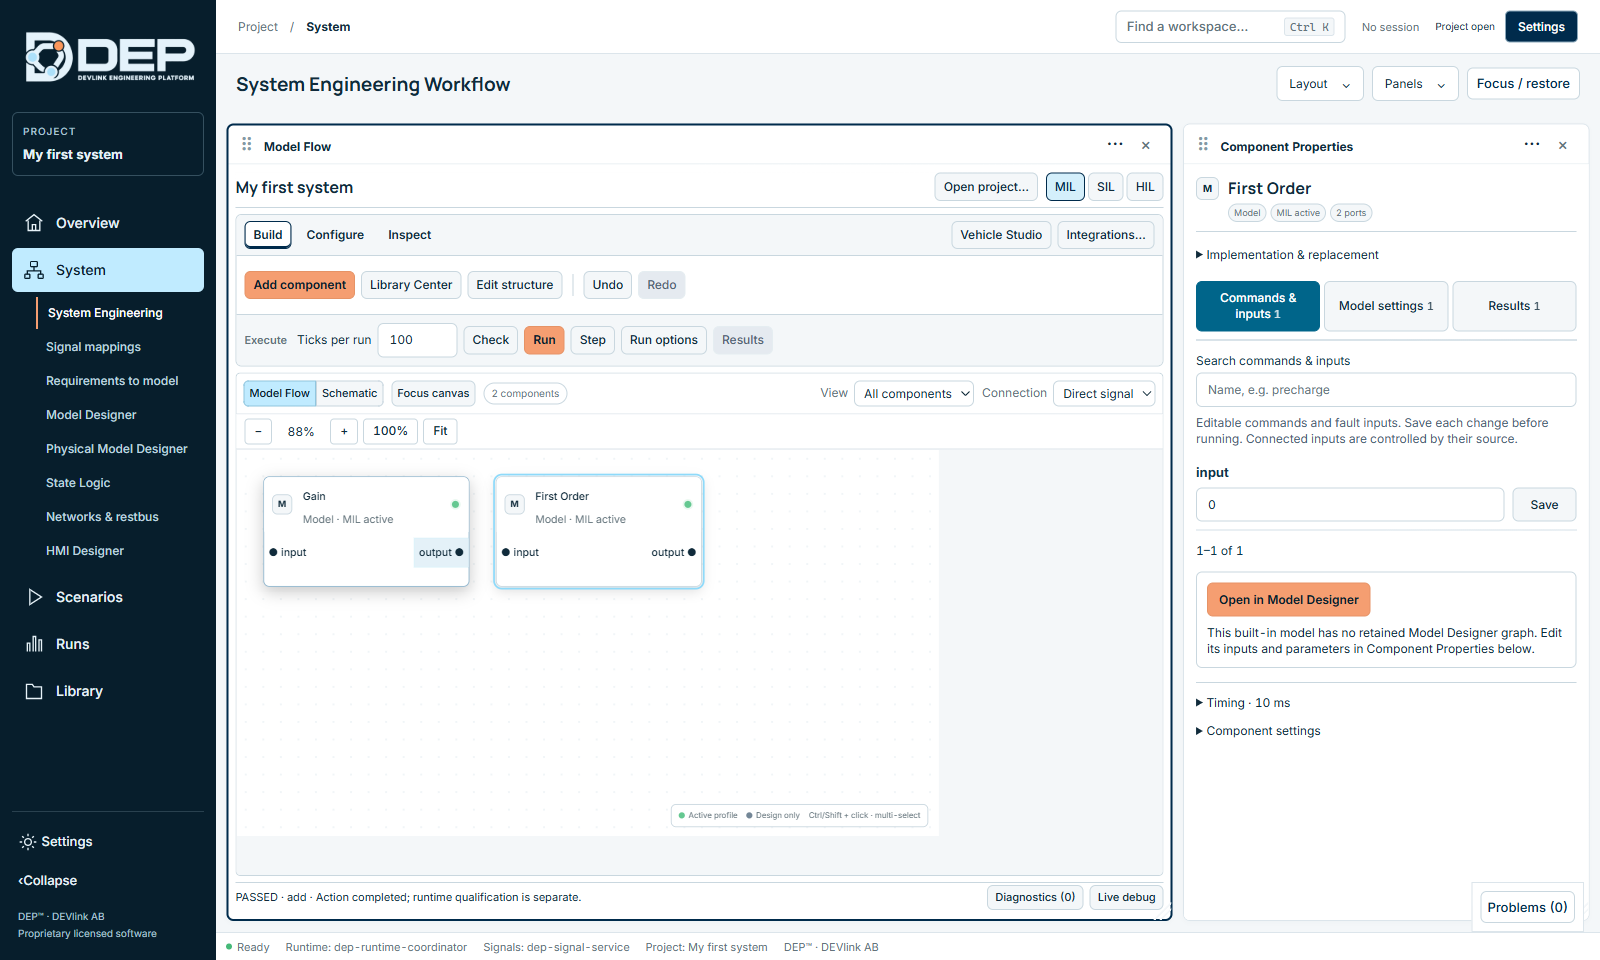Expand Implementation & replacement section

coord(1287,255)
